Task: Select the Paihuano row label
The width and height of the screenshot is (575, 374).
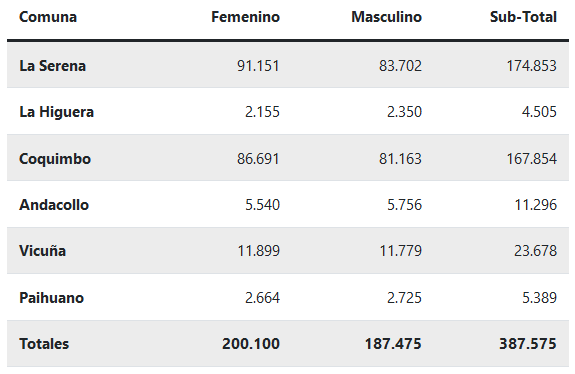Action: (51, 297)
